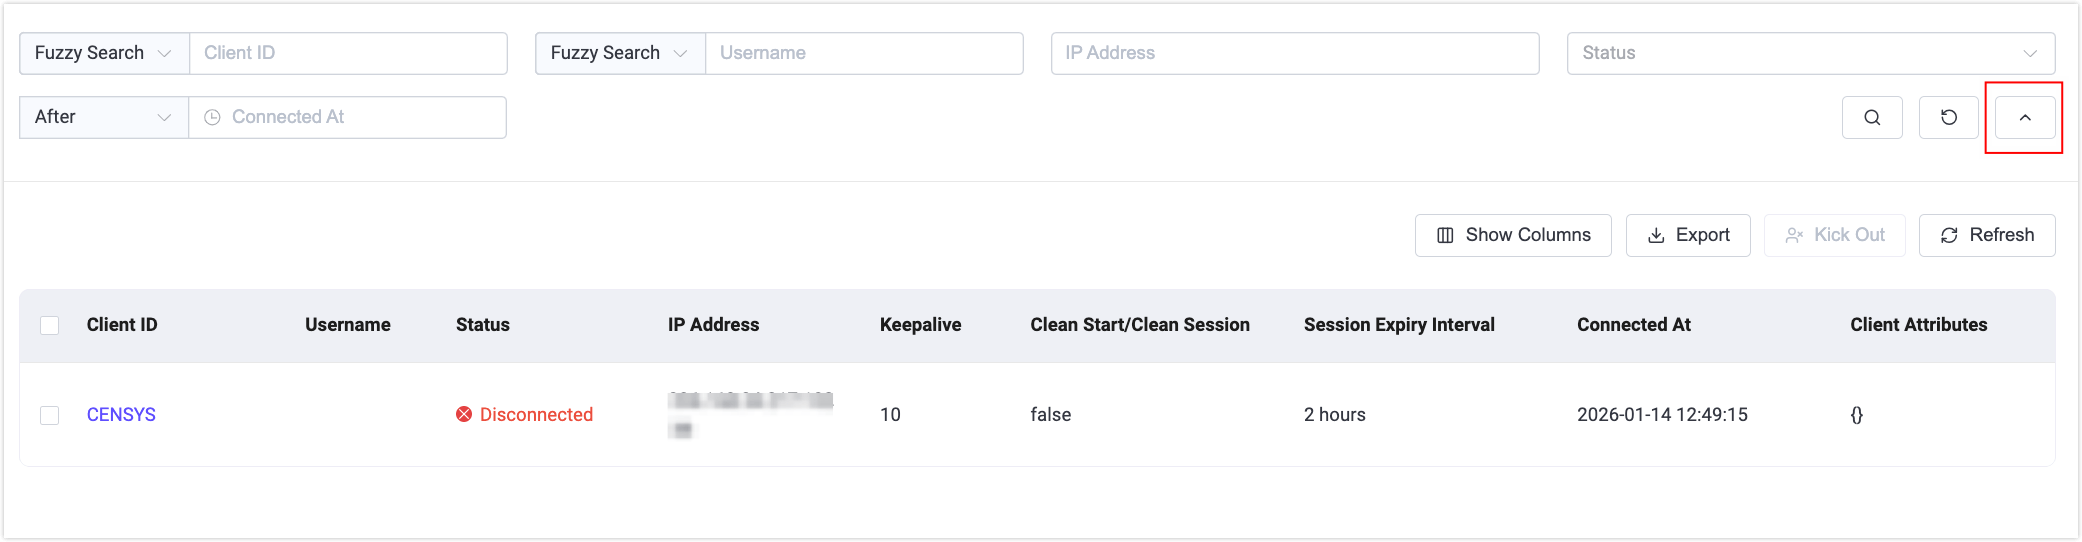The height and width of the screenshot is (542, 2082).
Task: Click the reset filters icon button
Action: point(1949,118)
